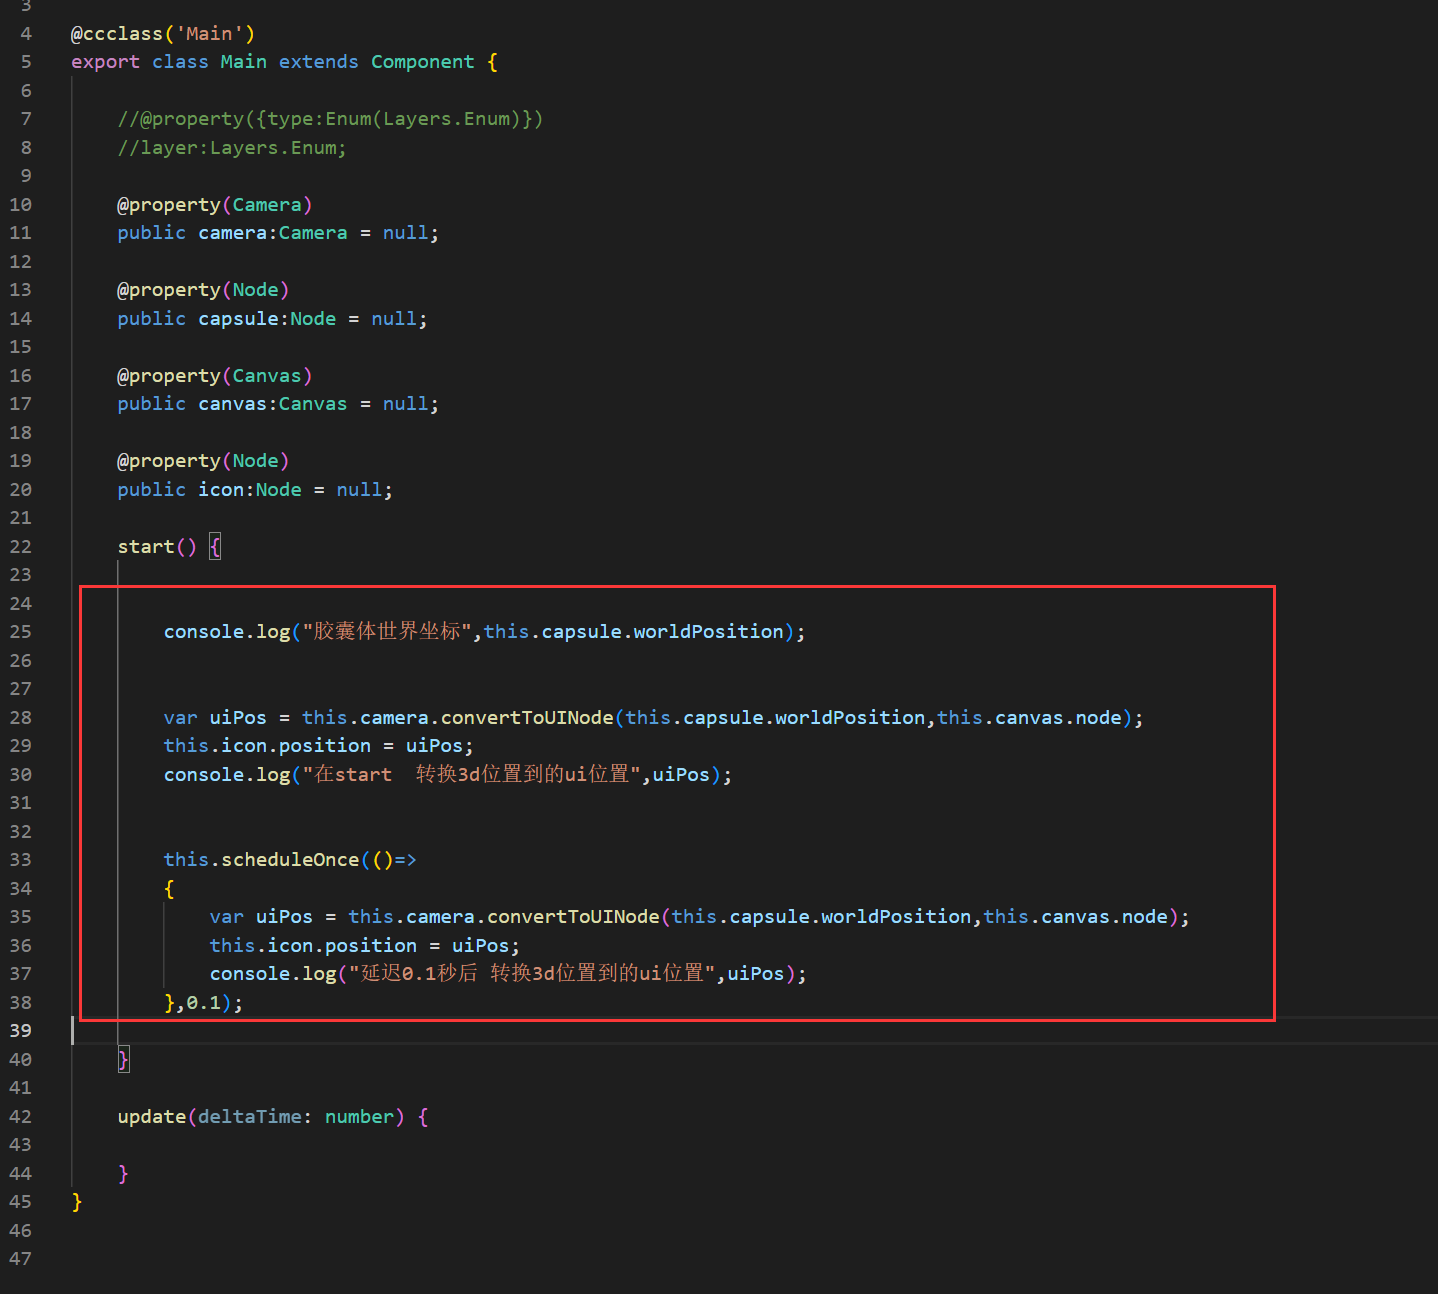The height and width of the screenshot is (1294, 1438).
Task: Click the 'update' method name on line 42
Action: (152, 1117)
